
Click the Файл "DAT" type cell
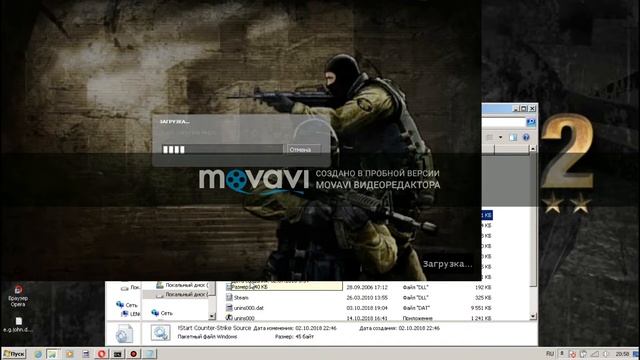click(416, 308)
